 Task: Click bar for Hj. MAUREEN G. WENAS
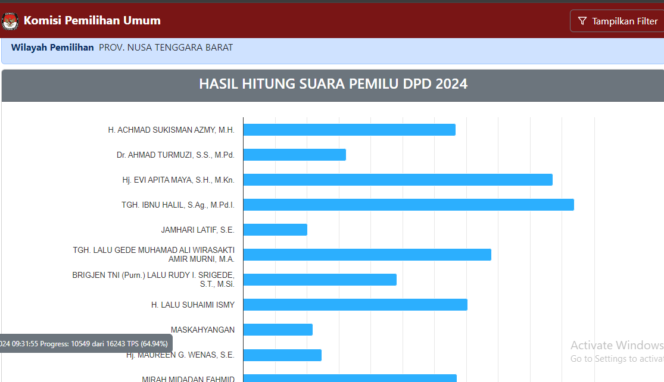(282, 355)
